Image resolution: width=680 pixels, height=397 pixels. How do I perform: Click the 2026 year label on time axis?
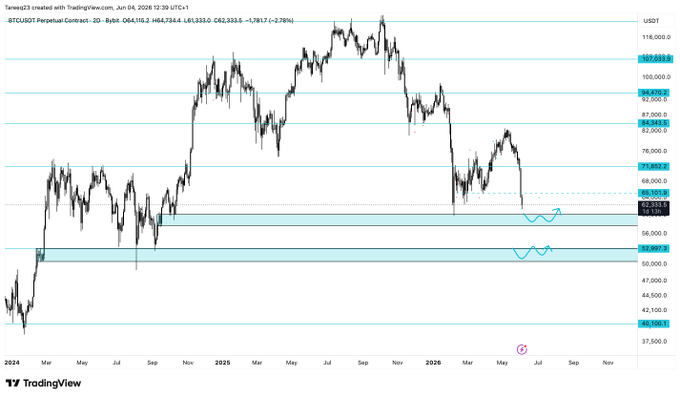click(x=433, y=363)
